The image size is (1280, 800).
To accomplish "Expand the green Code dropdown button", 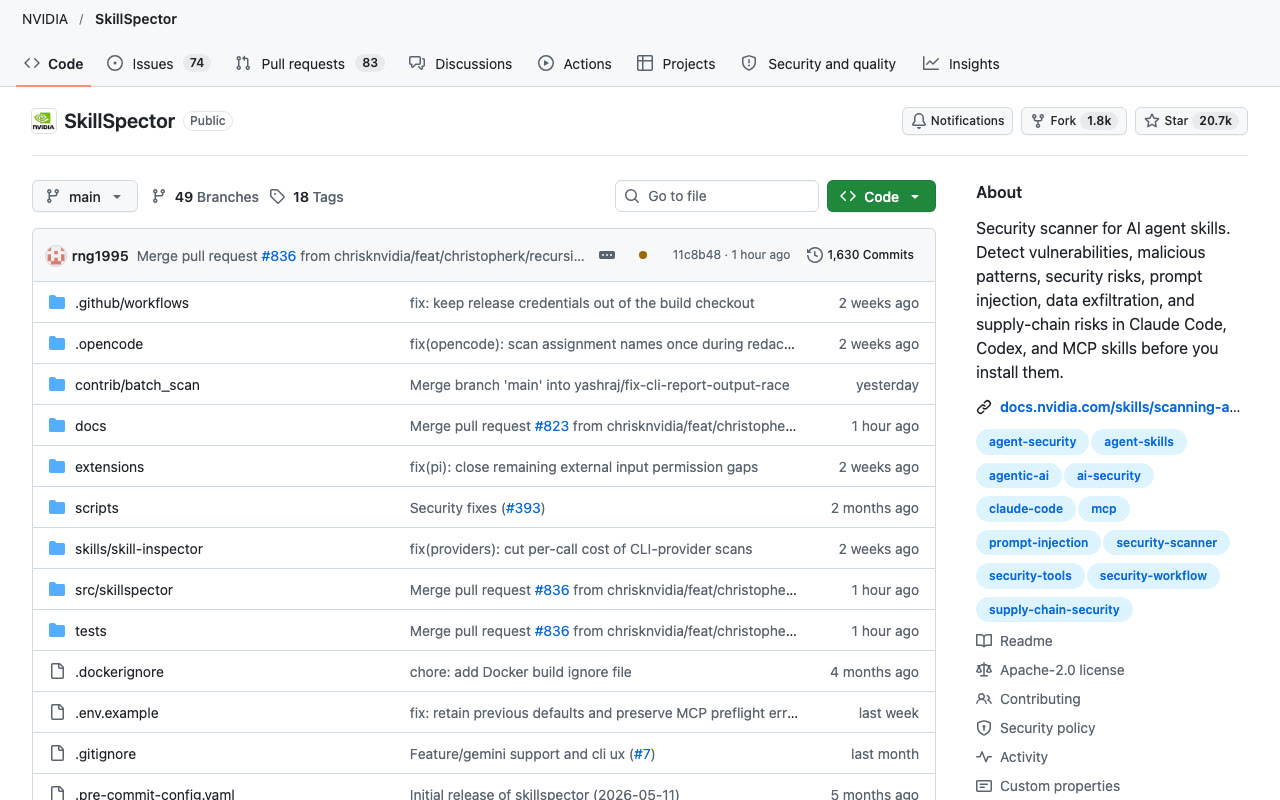I will (881, 196).
